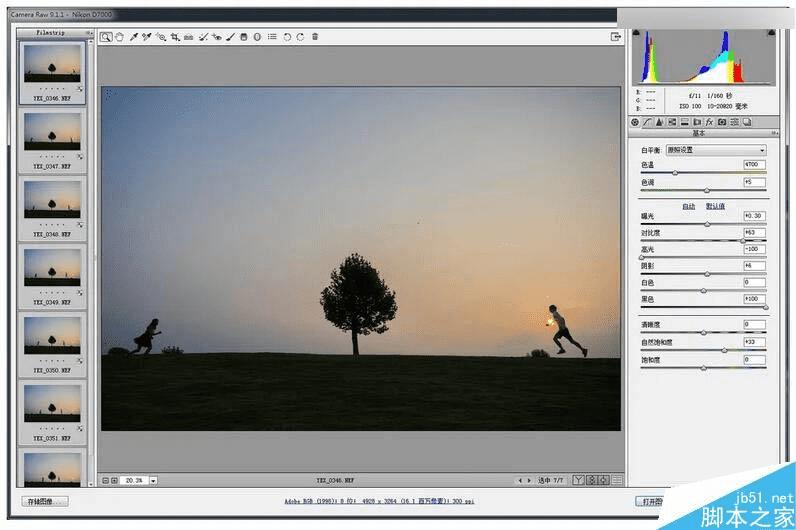The height and width of the screenshot is (530, 796).
Task: Open the Presets tab
Action: coord(735,122)
